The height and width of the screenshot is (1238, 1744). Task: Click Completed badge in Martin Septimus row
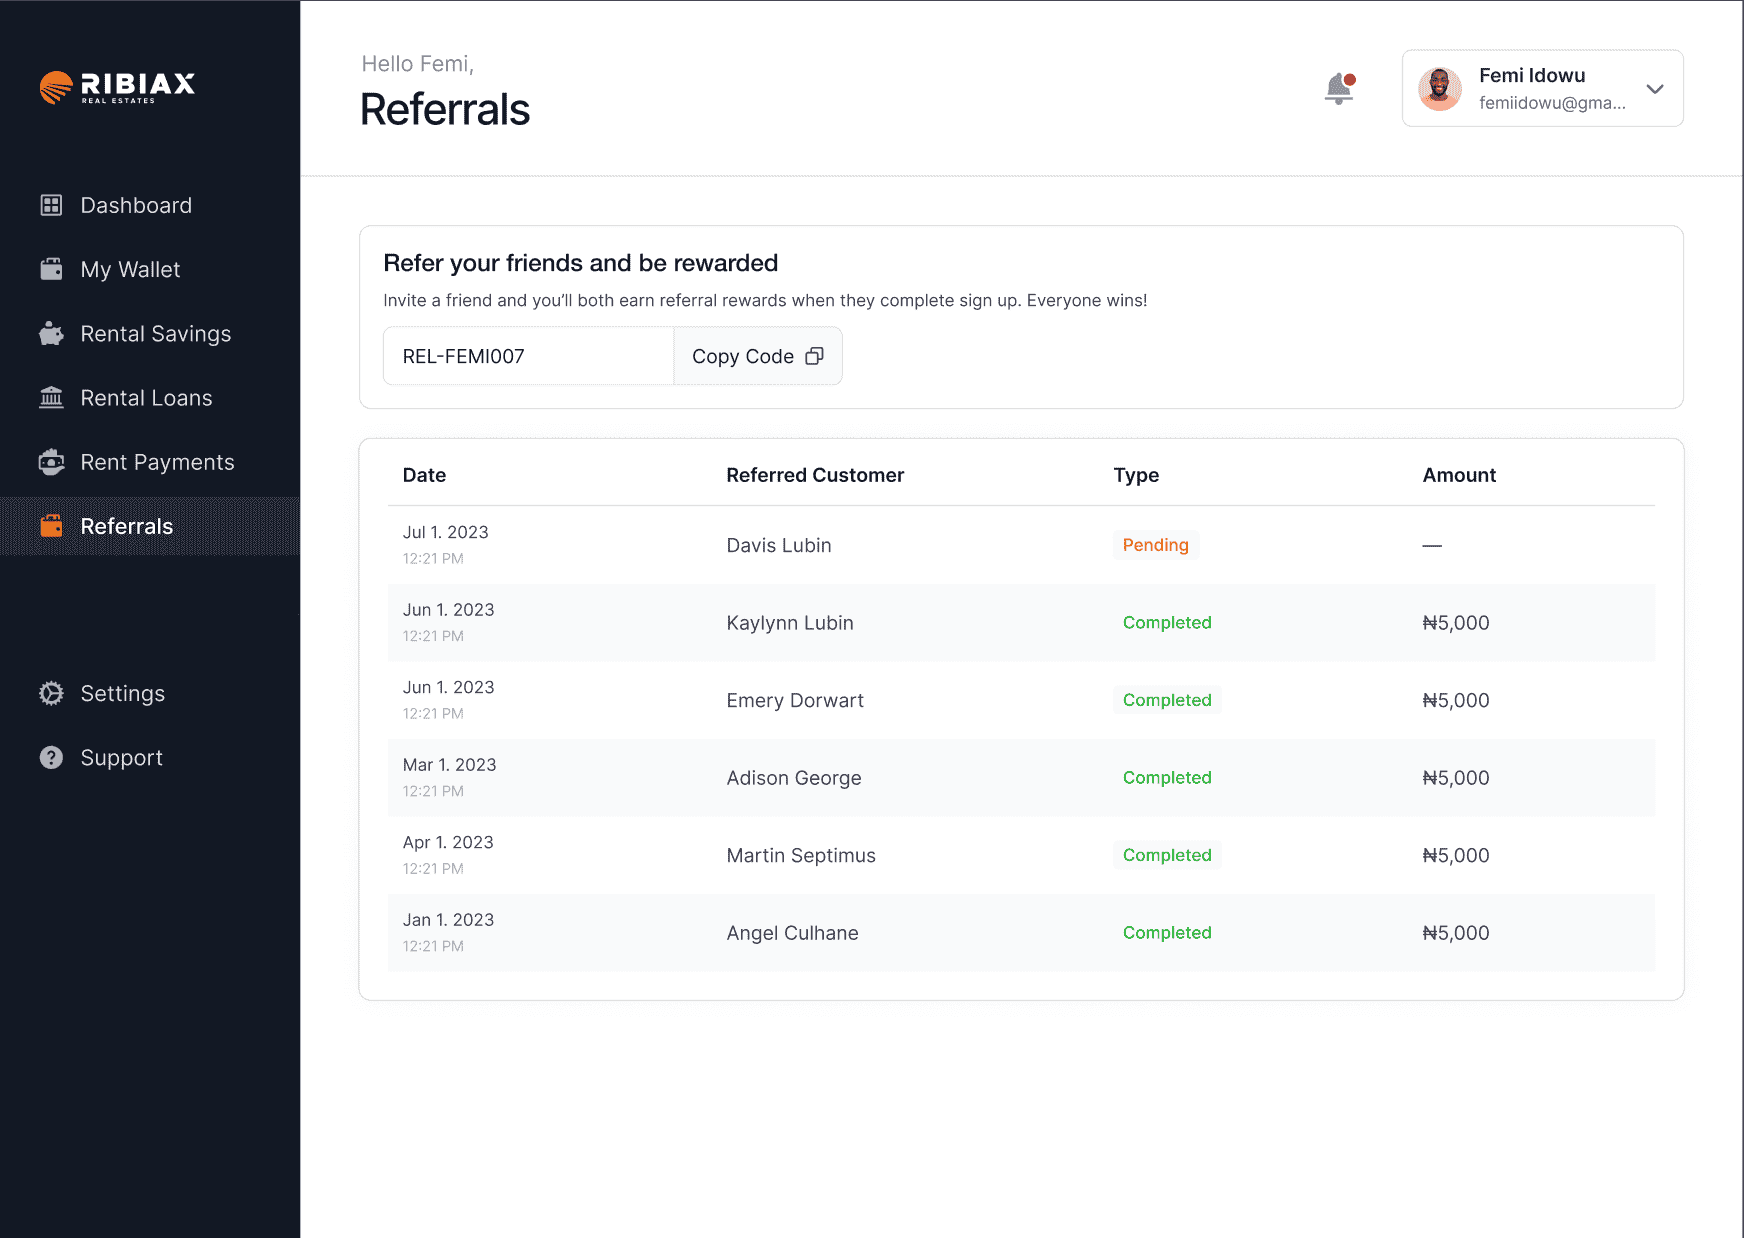[1167, 855]
